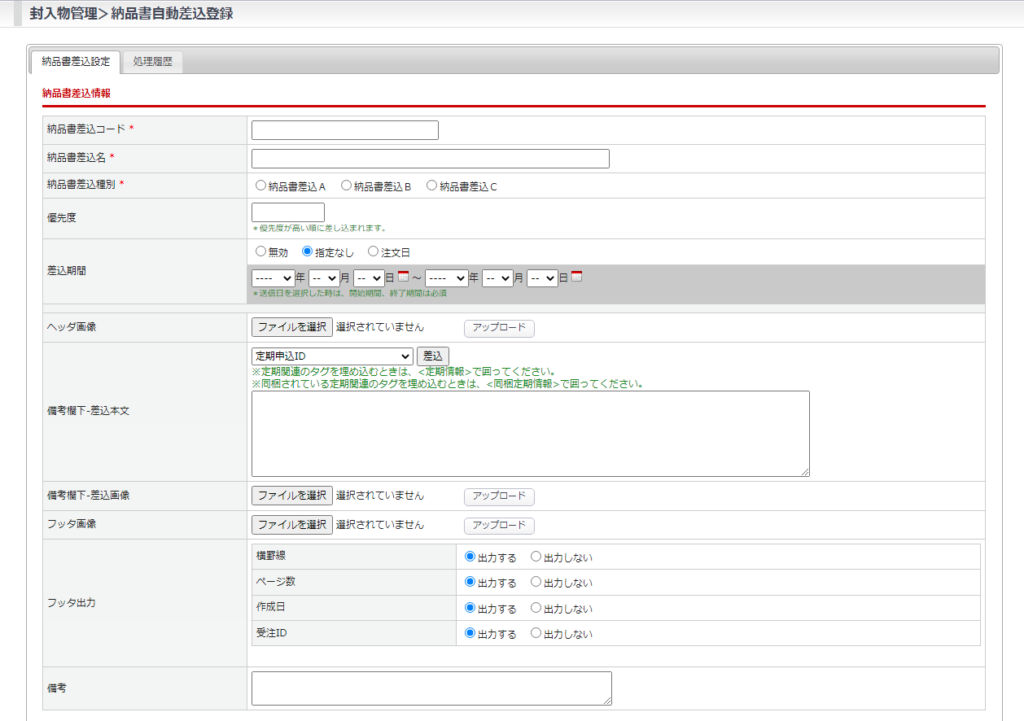Screen dimensions: 1024x721
Task: Choose 無効 for 差込期間
Action: [261, 252]
